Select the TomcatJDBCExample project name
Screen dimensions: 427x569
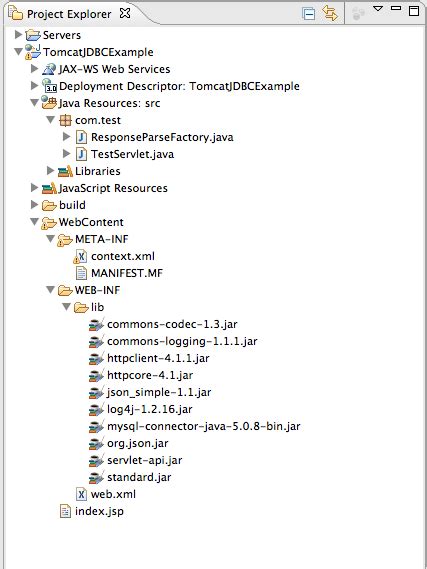98,52
